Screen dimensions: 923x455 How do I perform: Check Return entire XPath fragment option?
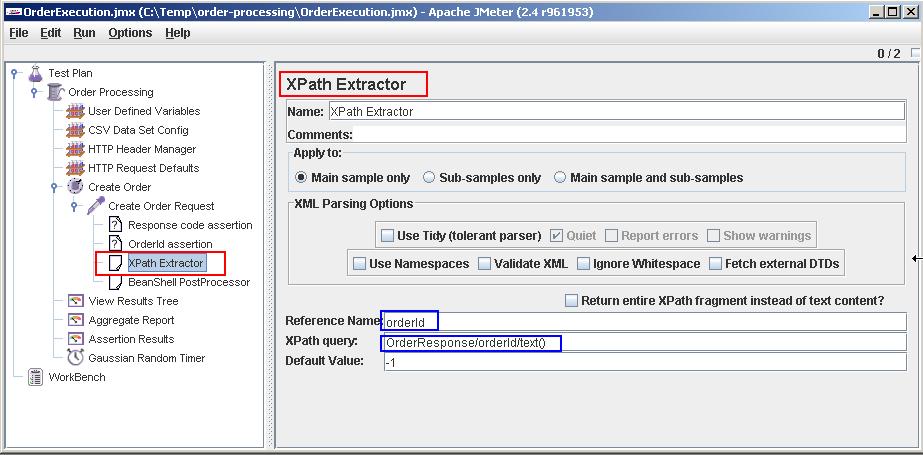click(571, 300)
